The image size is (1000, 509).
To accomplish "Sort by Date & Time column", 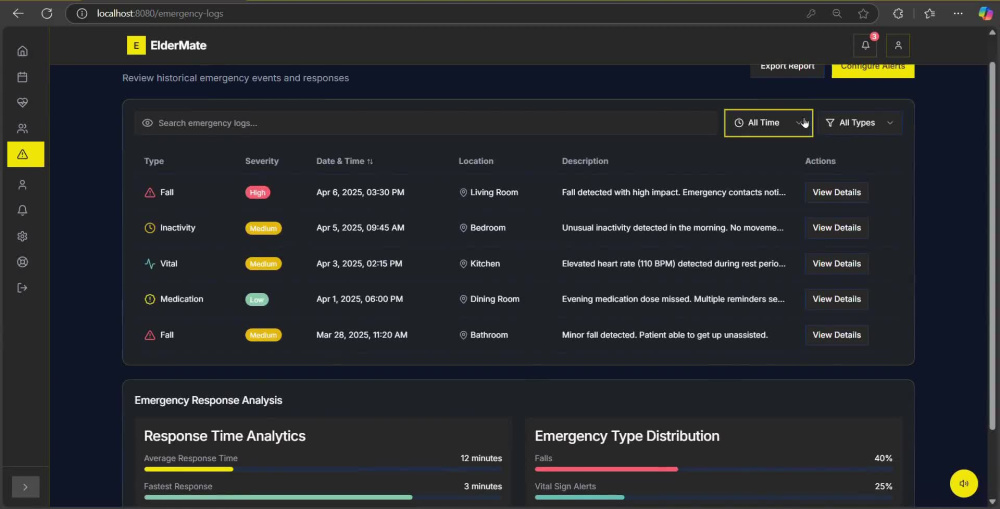I will (344, 161).
